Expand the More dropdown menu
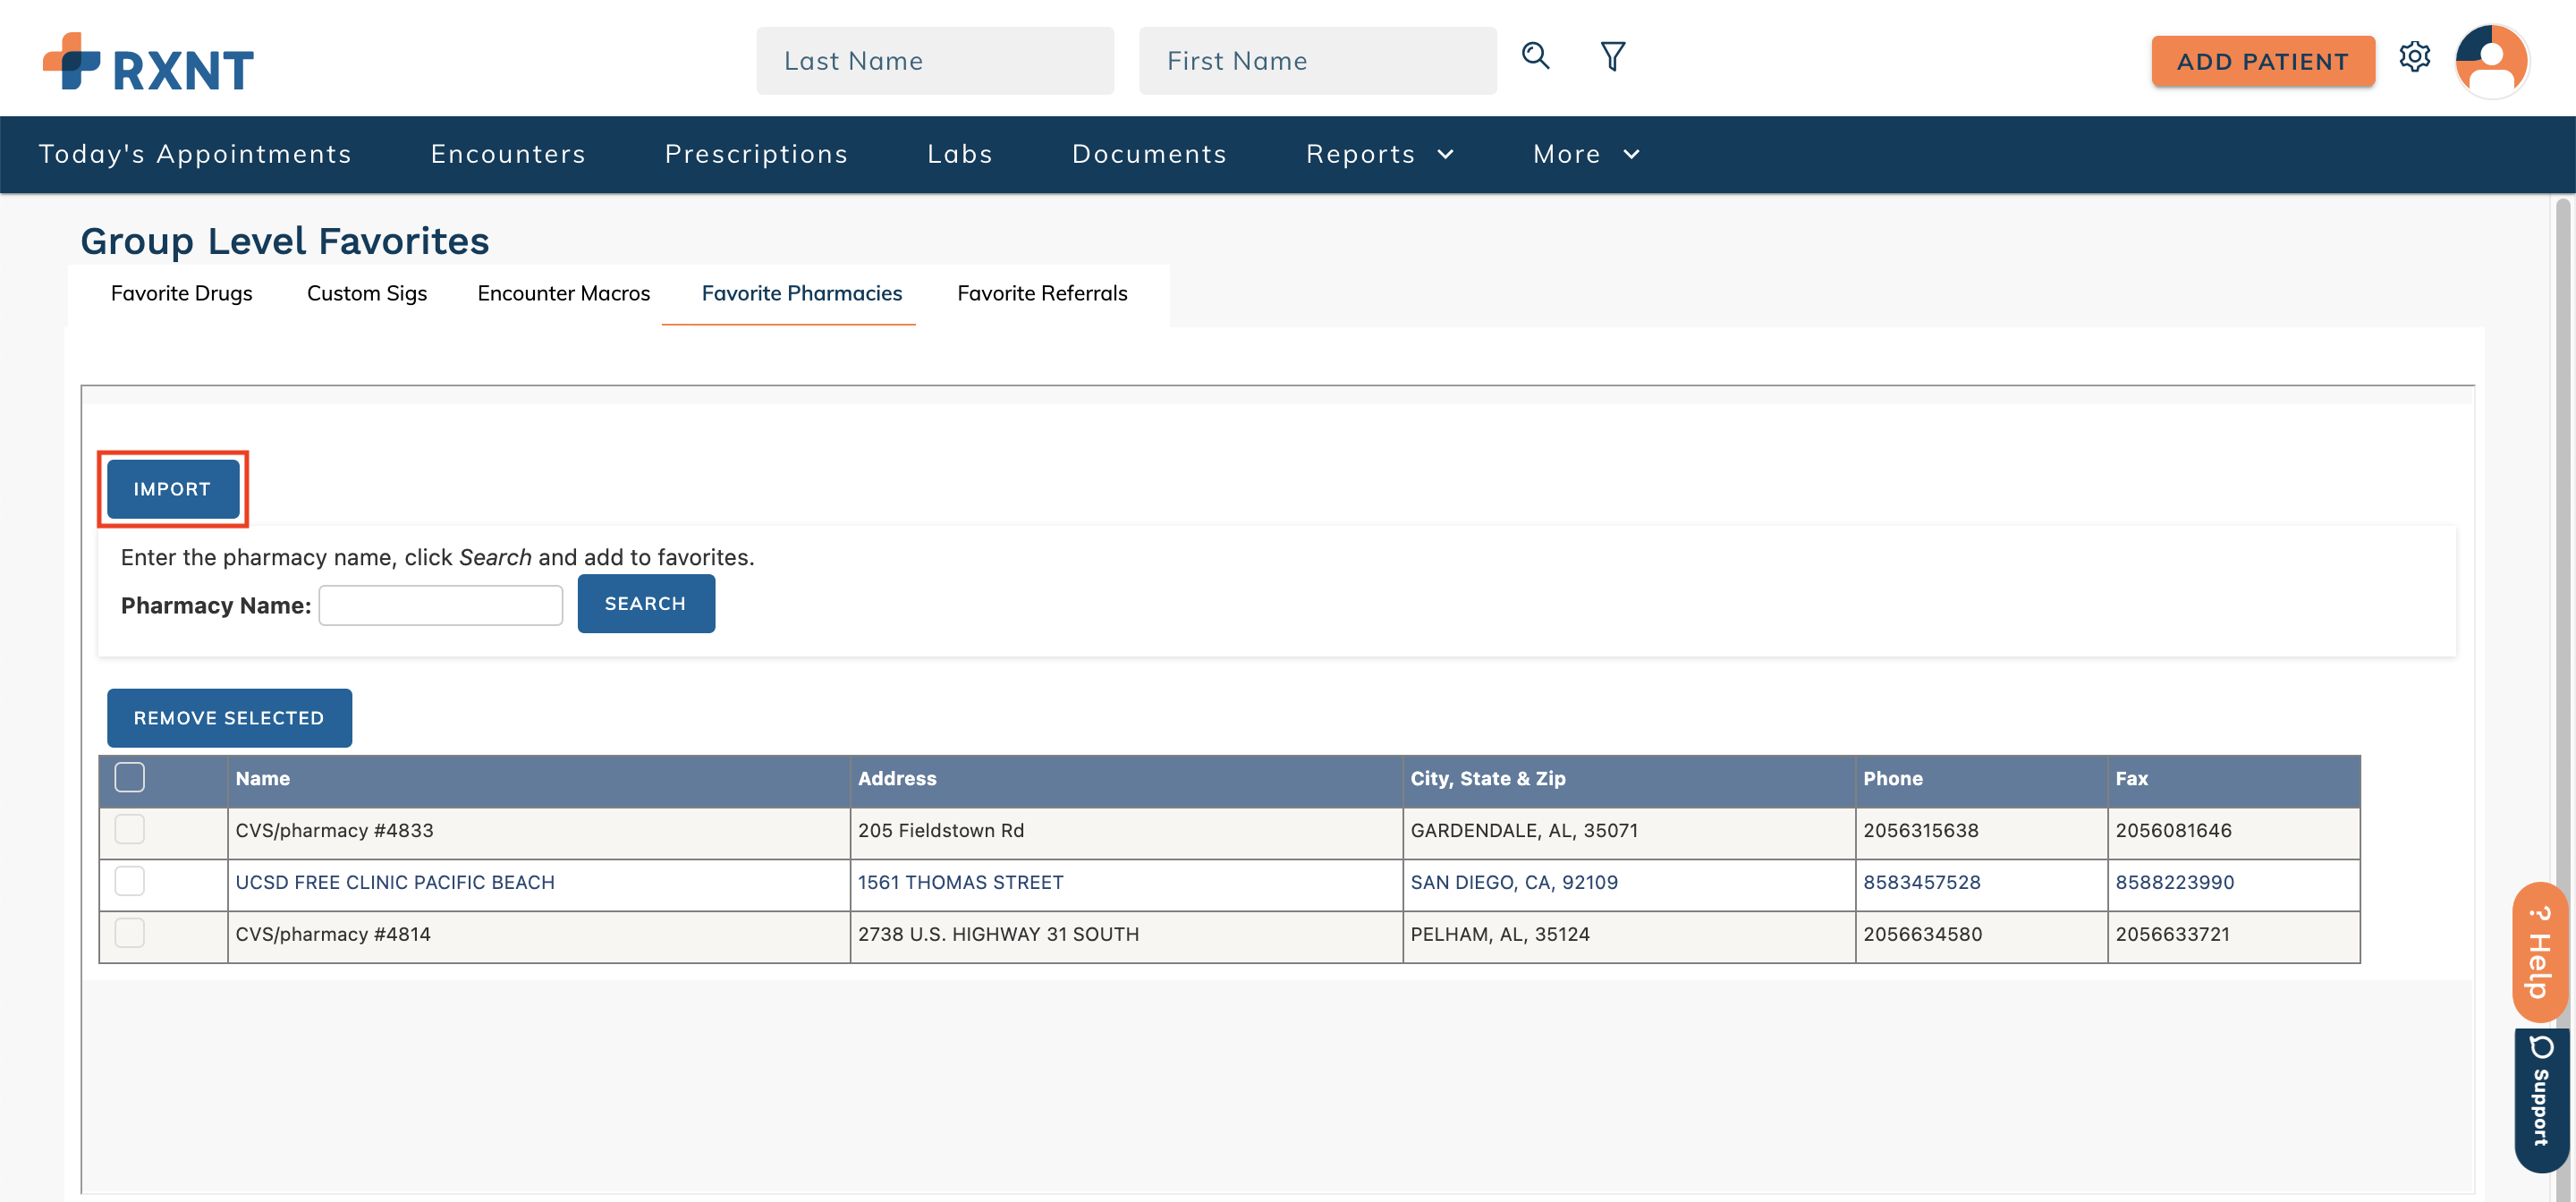Viewport: 2576px width, 1202px height. click(x=1585, y=154)
